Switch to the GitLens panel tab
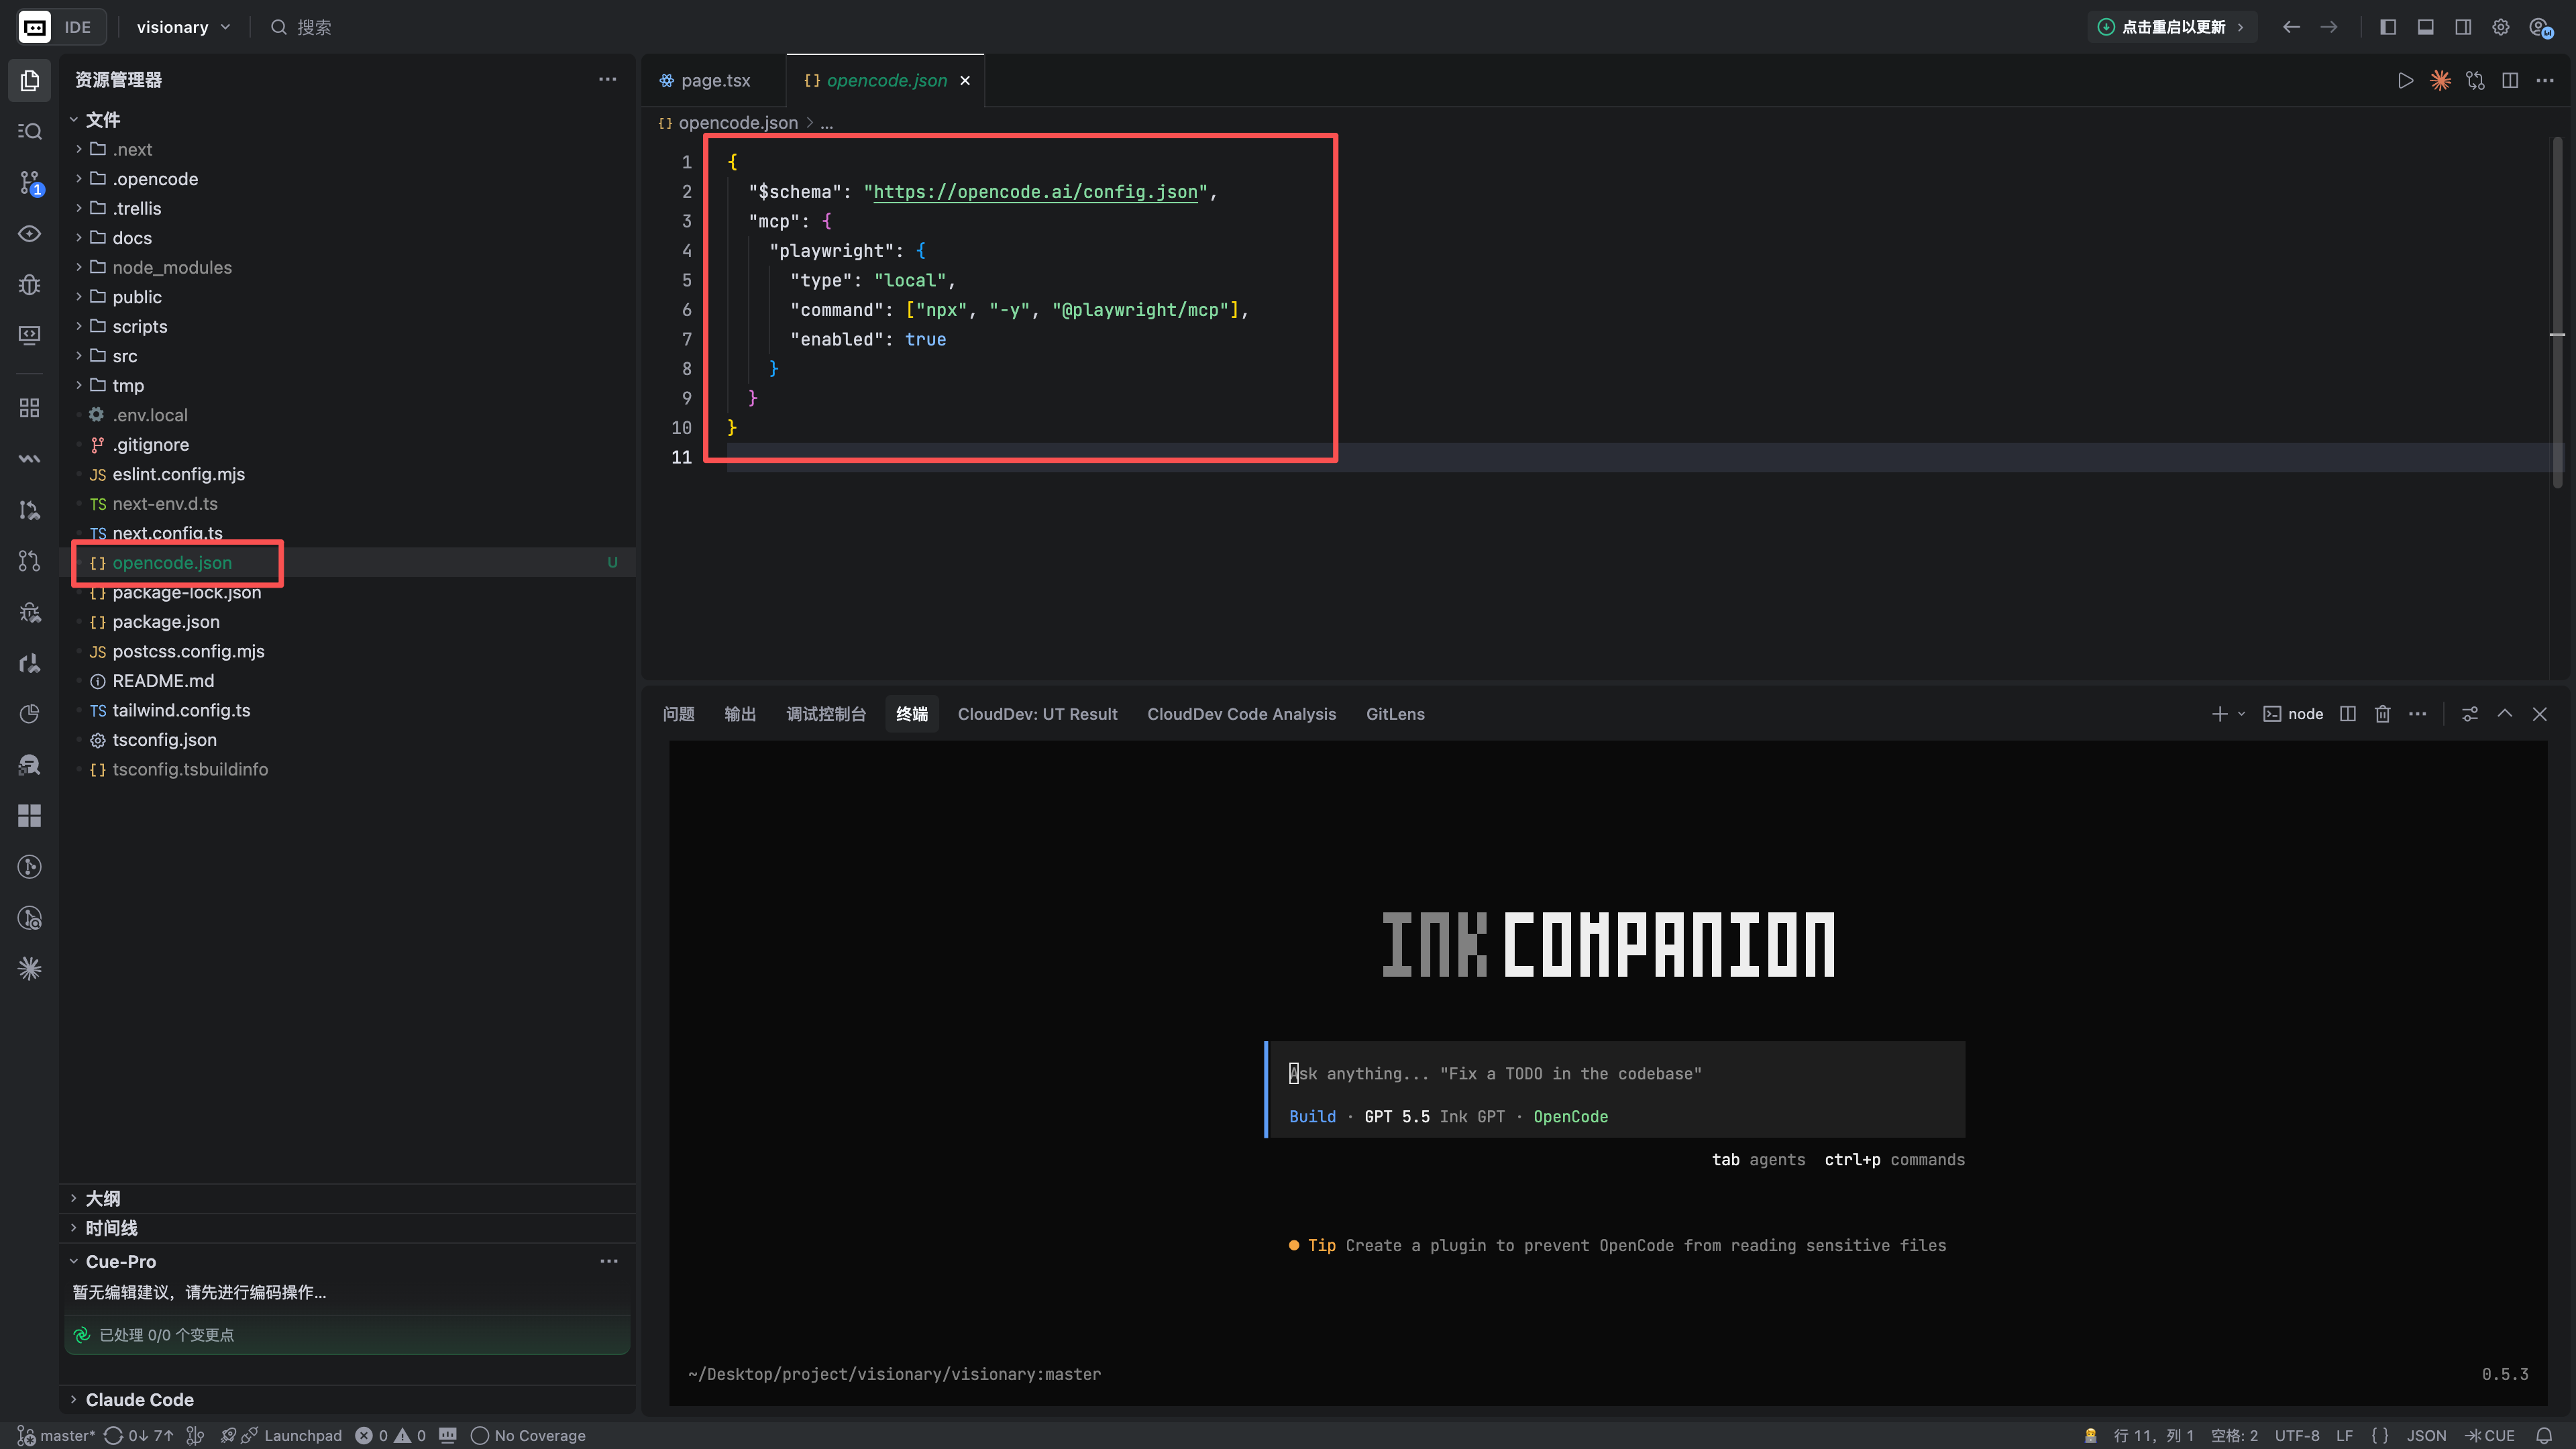This screenshot has width=2576, height=1449. [x=1395, y=713]
